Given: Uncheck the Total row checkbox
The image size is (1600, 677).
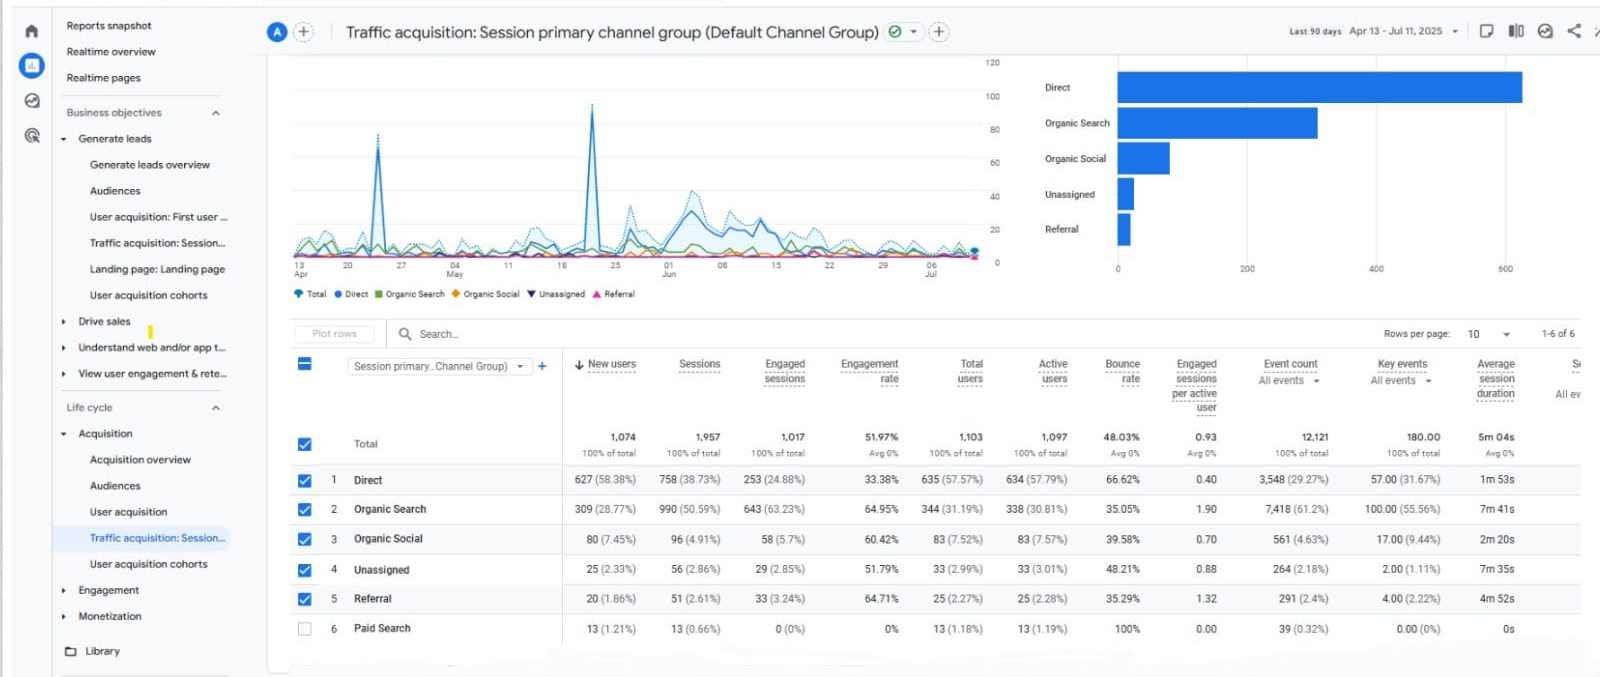Looking at the screenshot, I should pos(305,444).
